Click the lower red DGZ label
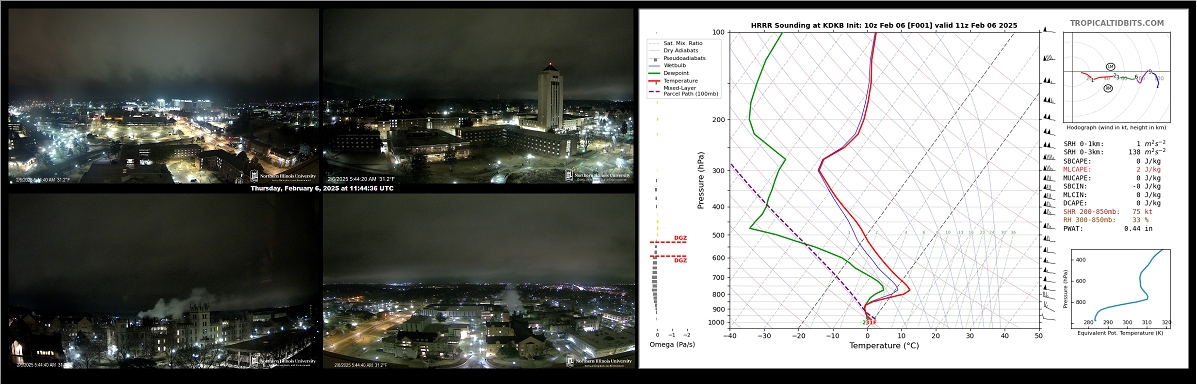The width and height of the screenshot is (1197, 385). 680,261
